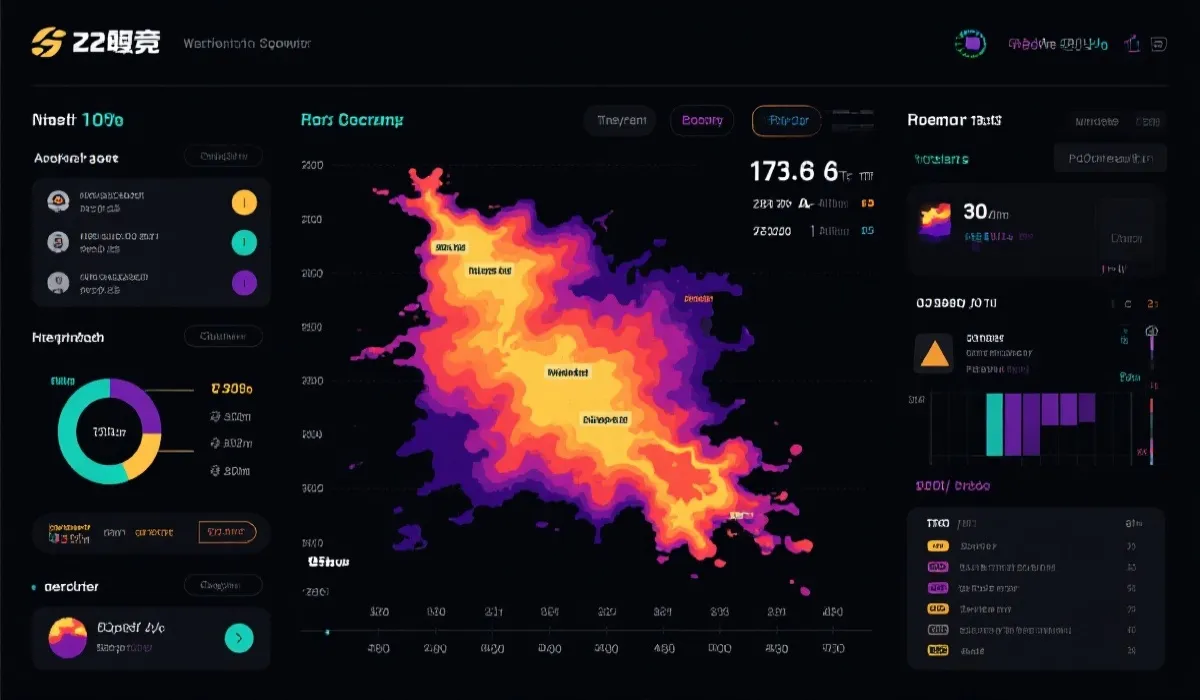
Task: Click the circular purple avatar icon in header
Action: click(x=970, y=43)
